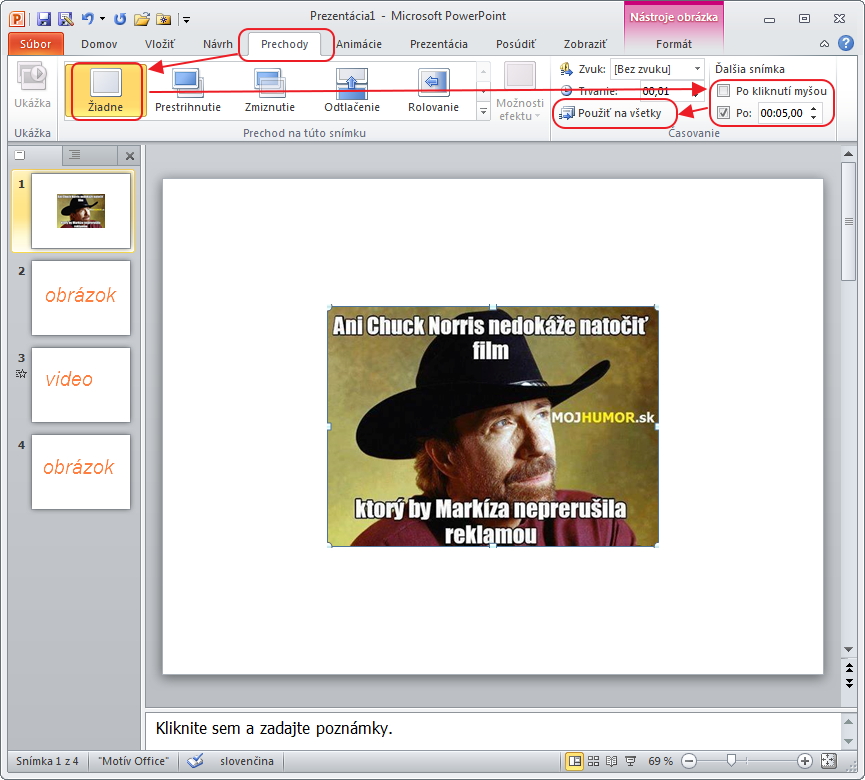Click the zoom slider handle
The height and width of the screenshot is (780, 865).
(732, 761)
